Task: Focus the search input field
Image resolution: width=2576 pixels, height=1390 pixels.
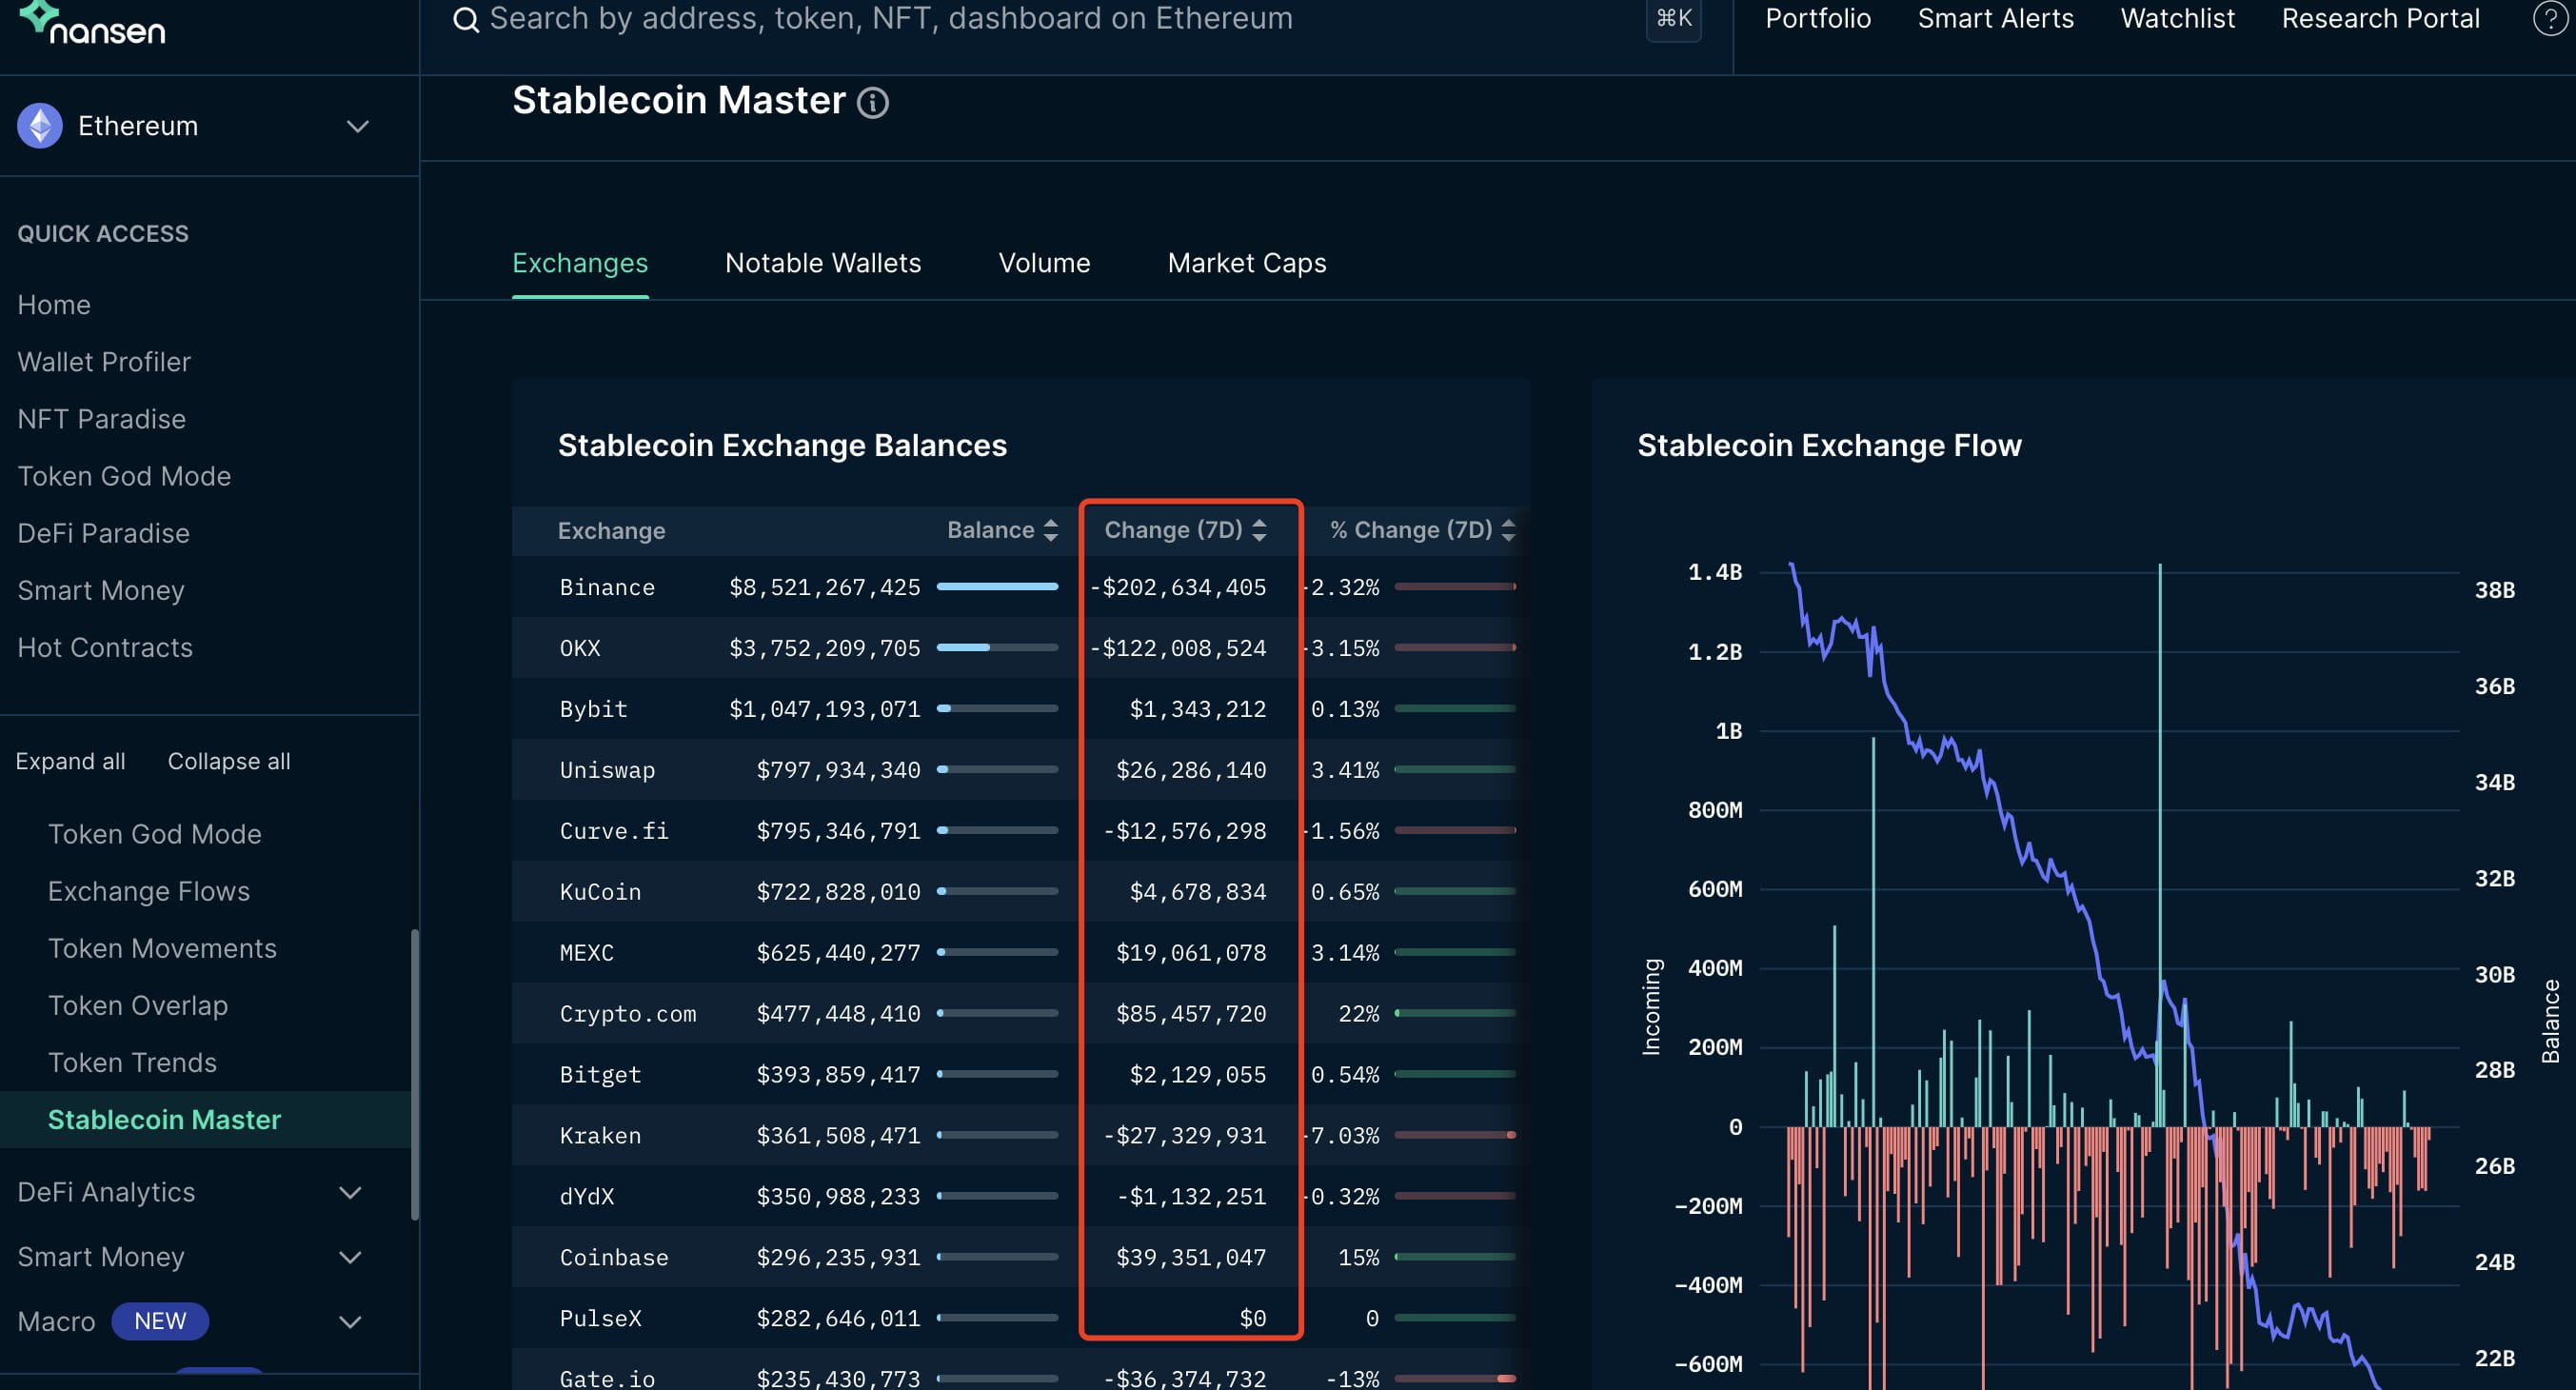Action: click(890, 19)
